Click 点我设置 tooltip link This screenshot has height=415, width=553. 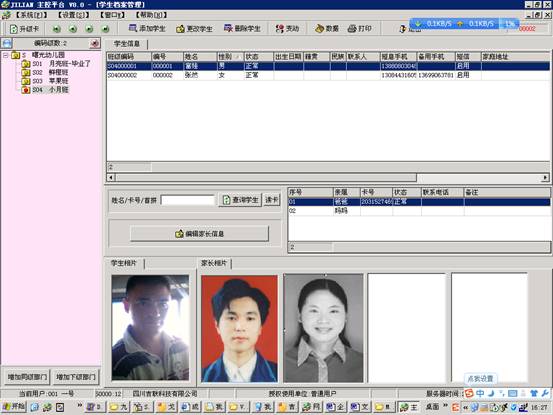click(x=480, y=379)
